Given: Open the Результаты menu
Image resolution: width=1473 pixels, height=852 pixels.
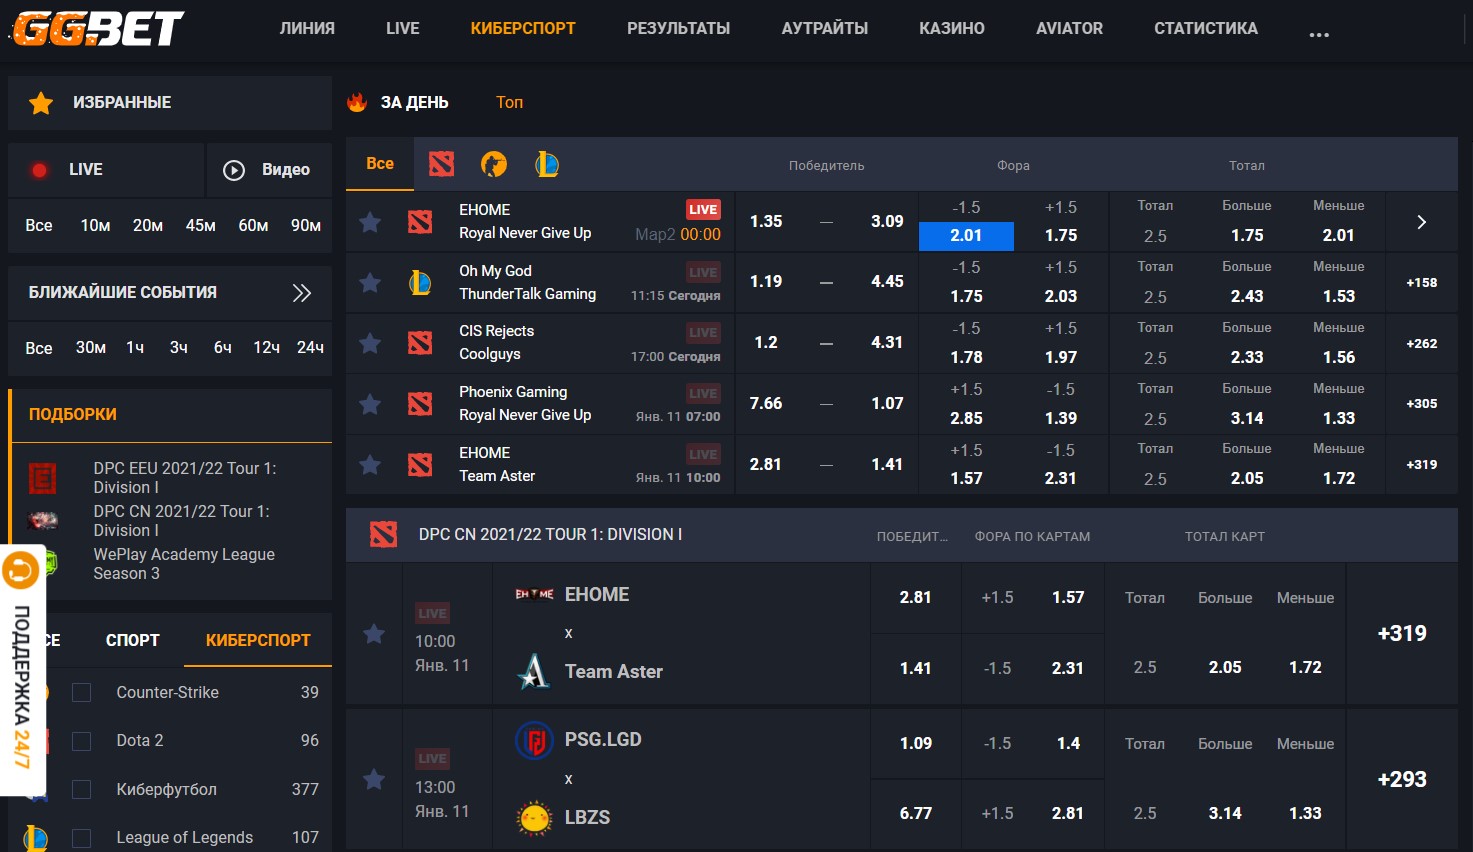Looking at the screenshot, I should [x=678, y=29].
